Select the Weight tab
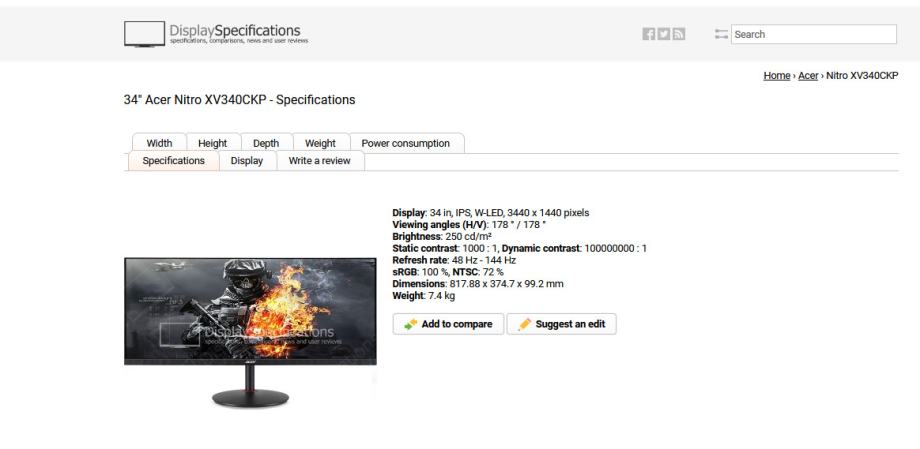This screenshot has height=449, width=920. (320, 143)
